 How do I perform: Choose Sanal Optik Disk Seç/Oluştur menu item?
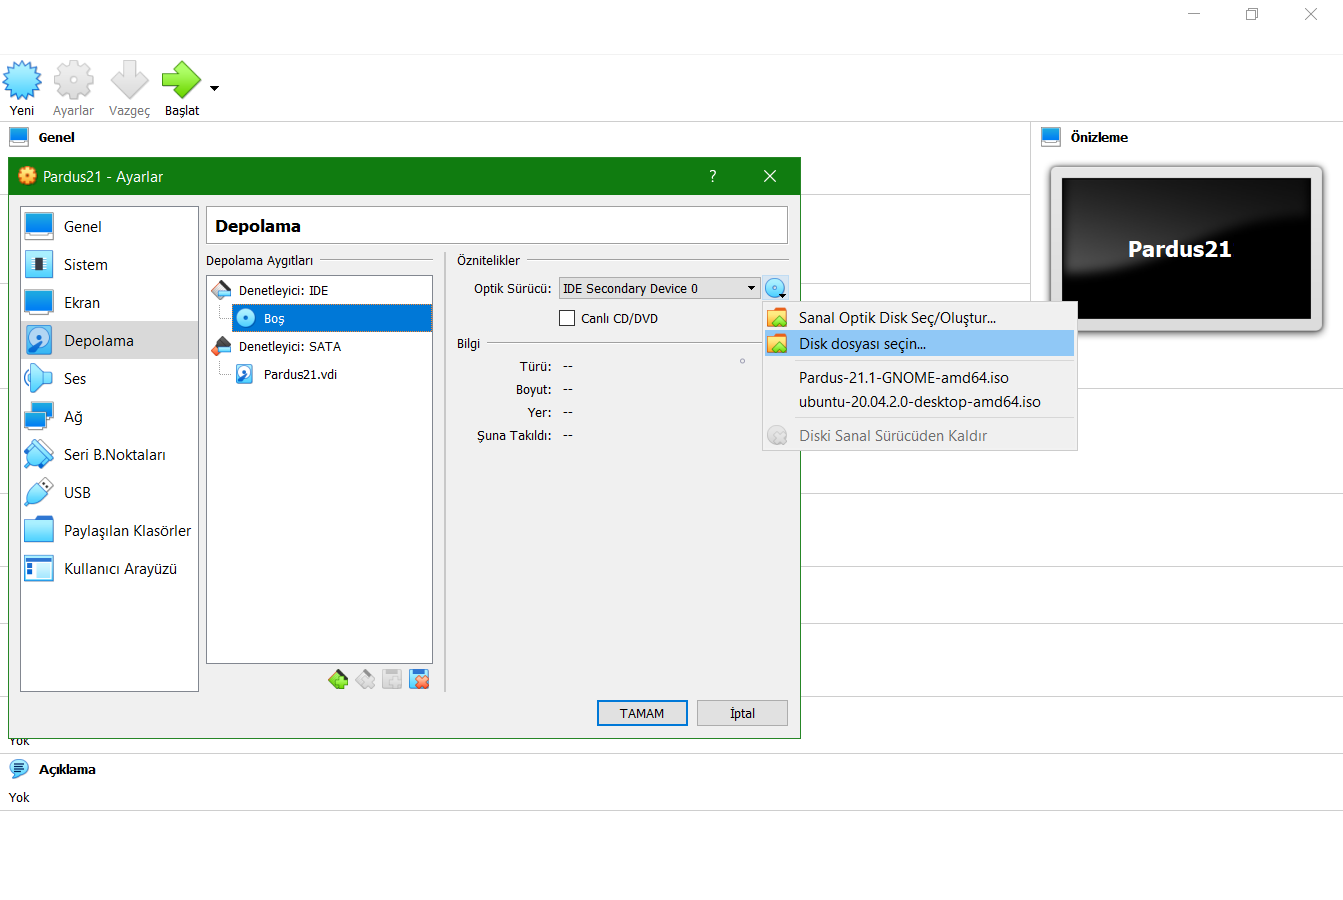pyautogui.click(x=919, y=318)
